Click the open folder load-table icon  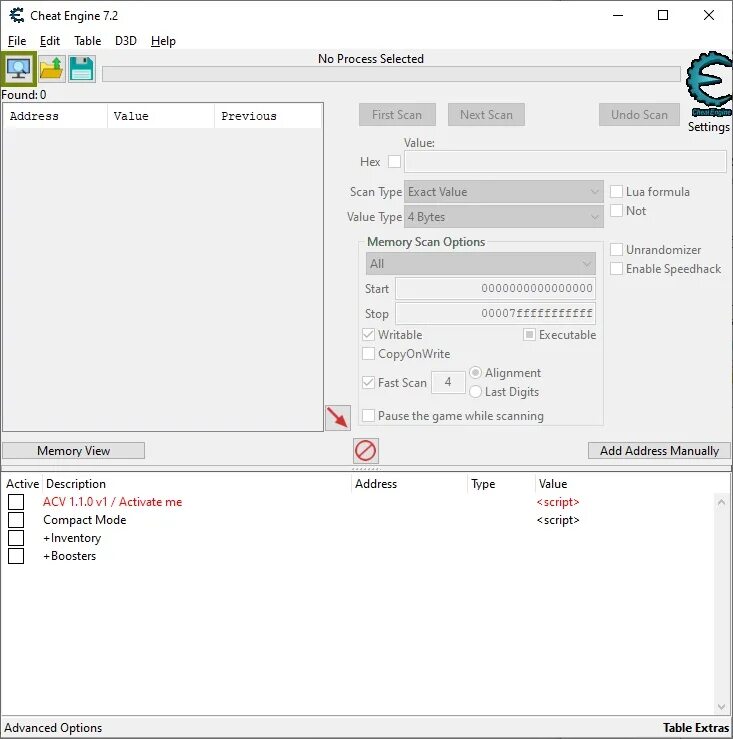pyautogui.click(x=51, y=69)
